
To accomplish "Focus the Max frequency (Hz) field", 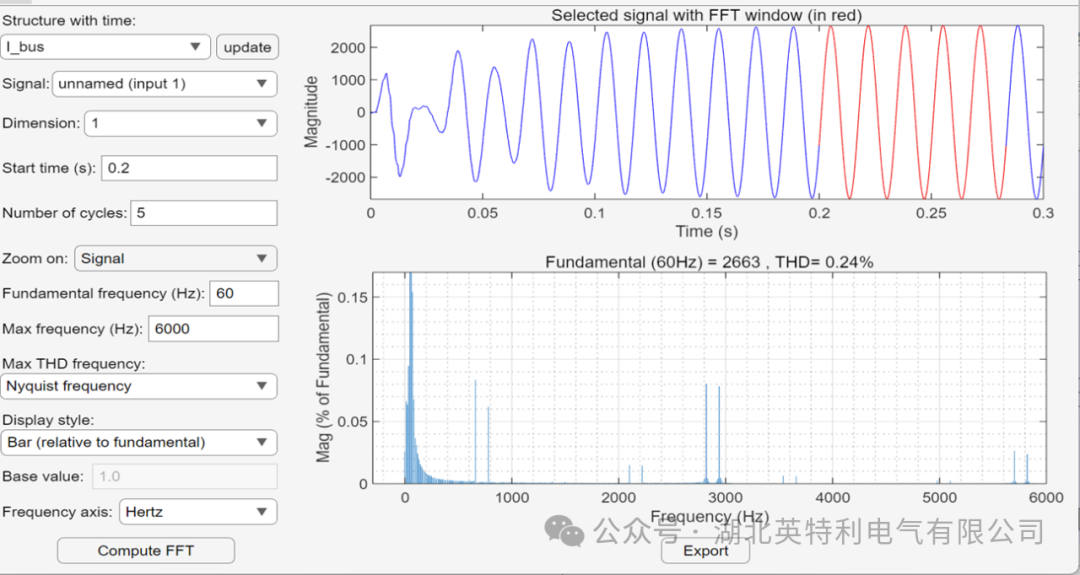I will pyautogui.click(x=213, y=329).
